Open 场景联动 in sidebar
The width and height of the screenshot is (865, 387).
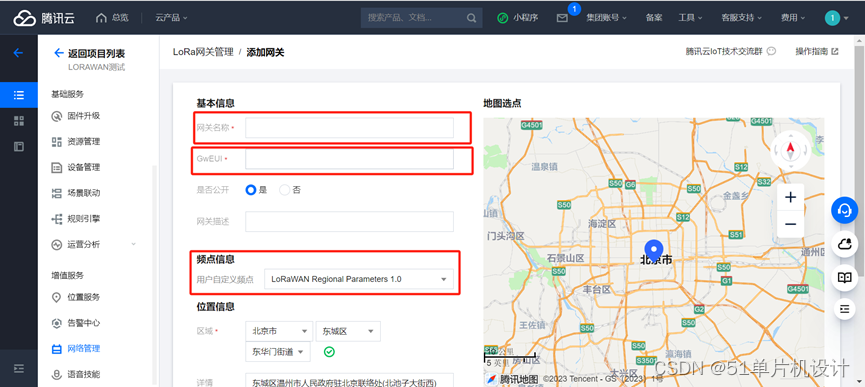(x=83, y=193)
